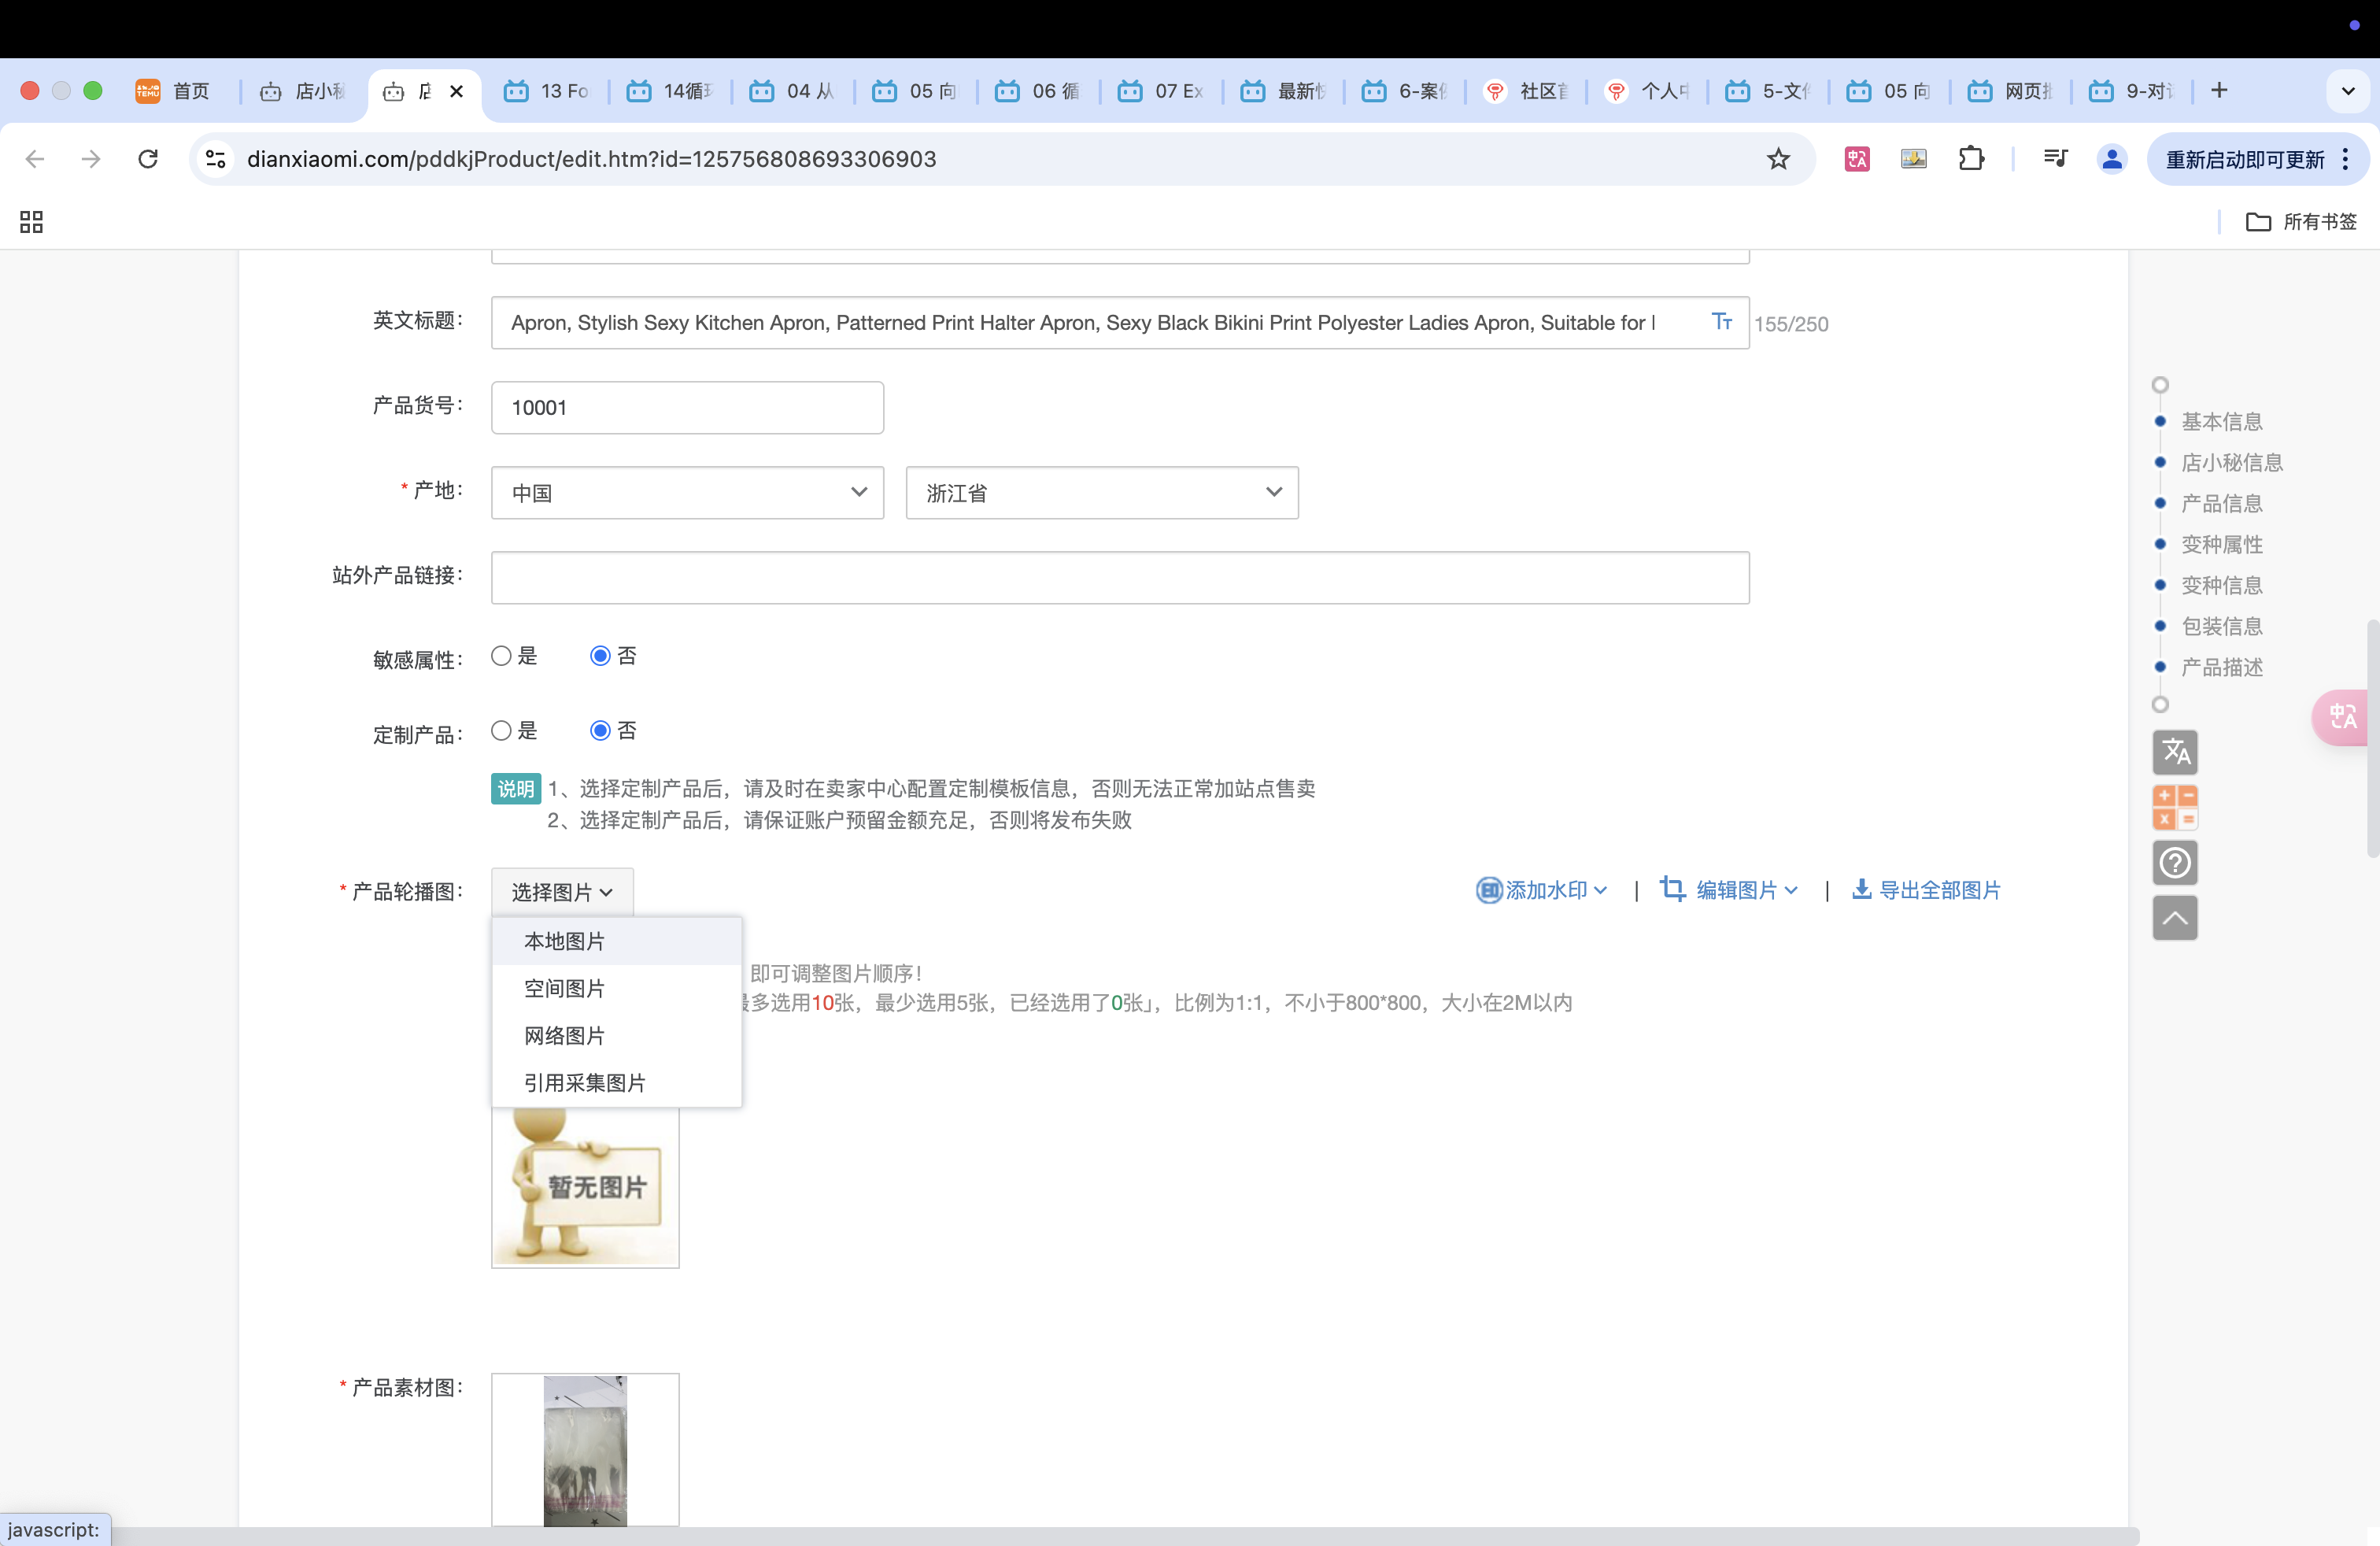
Task: Select 是 for 敏感属性
Action: tap(501, 656)
